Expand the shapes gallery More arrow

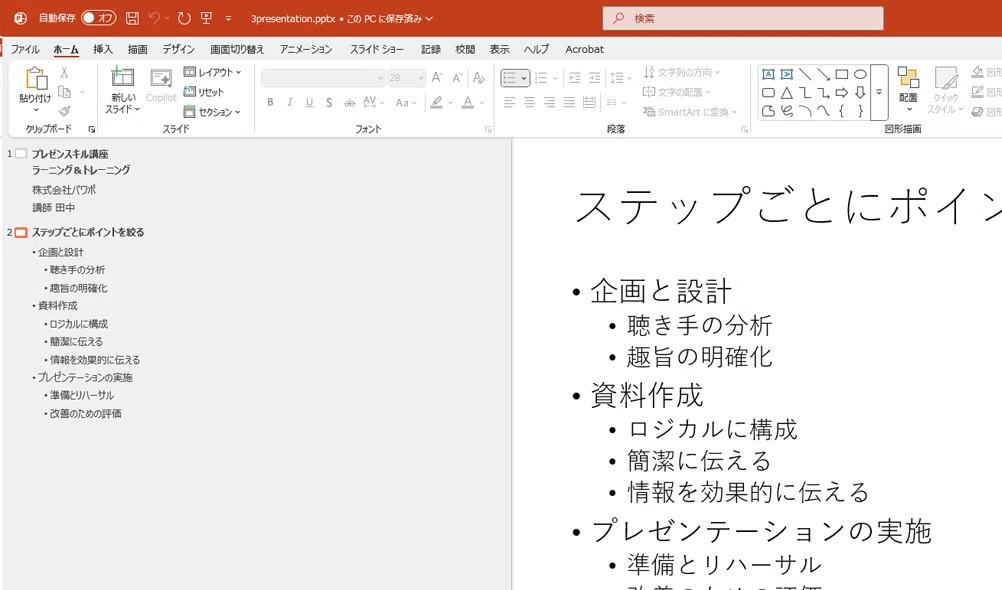point(879,93)
